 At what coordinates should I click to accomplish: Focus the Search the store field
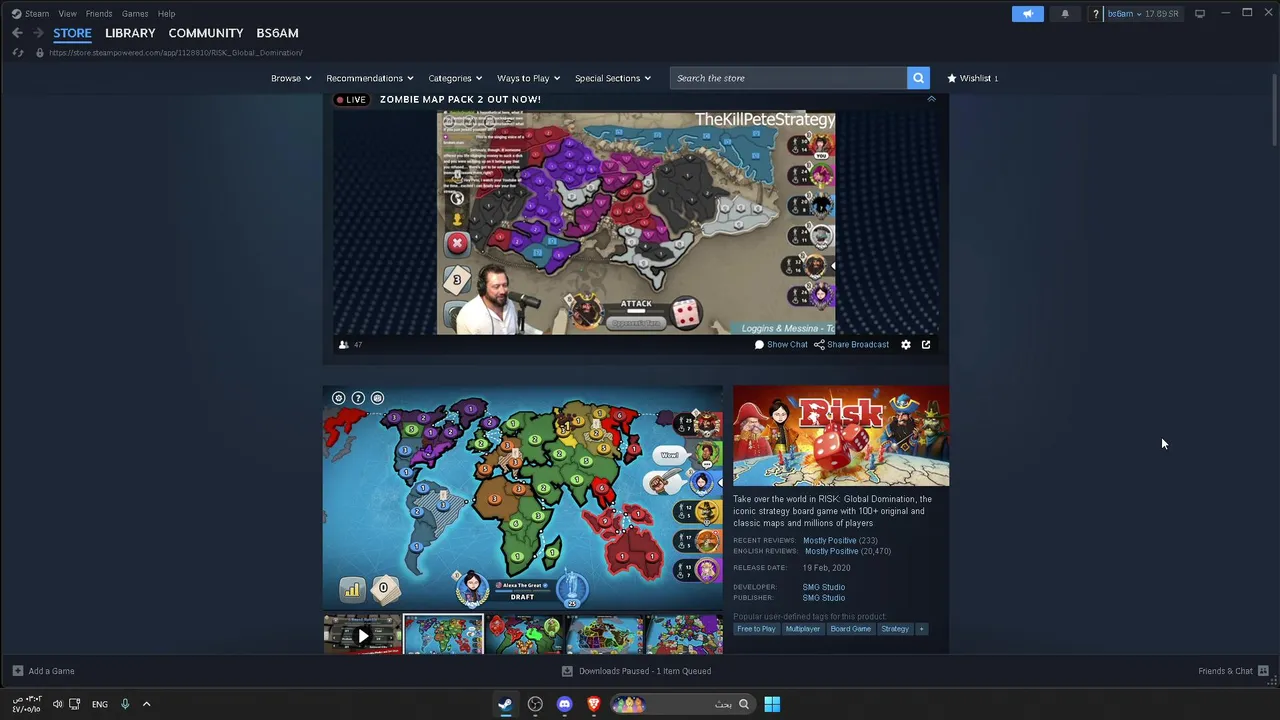788,78
